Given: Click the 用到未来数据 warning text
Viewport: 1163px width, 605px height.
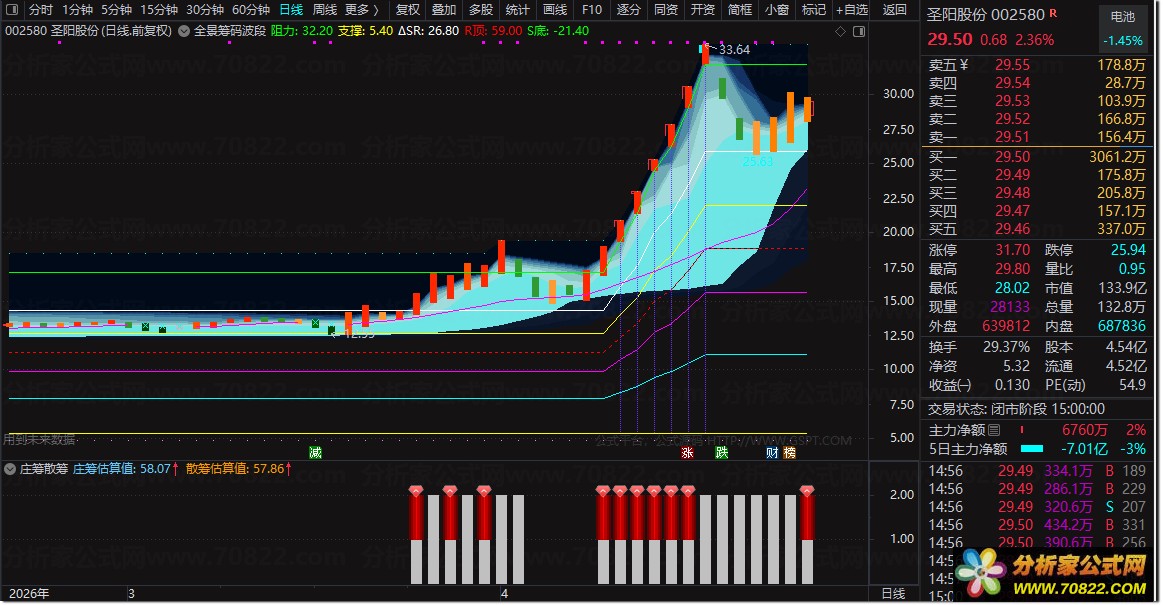Looking at the screenshot, I should pyautogui.click(x=39, y=440).
